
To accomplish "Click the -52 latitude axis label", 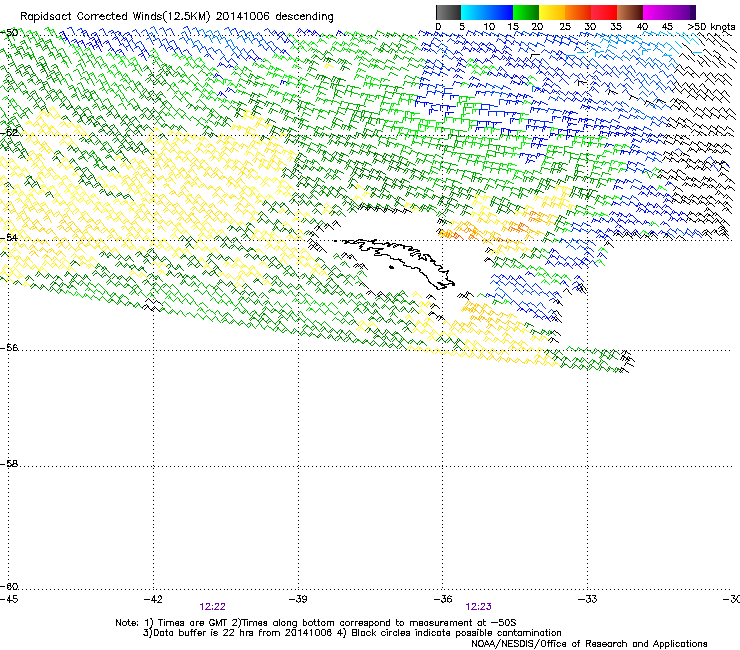I will click(9, 132).
